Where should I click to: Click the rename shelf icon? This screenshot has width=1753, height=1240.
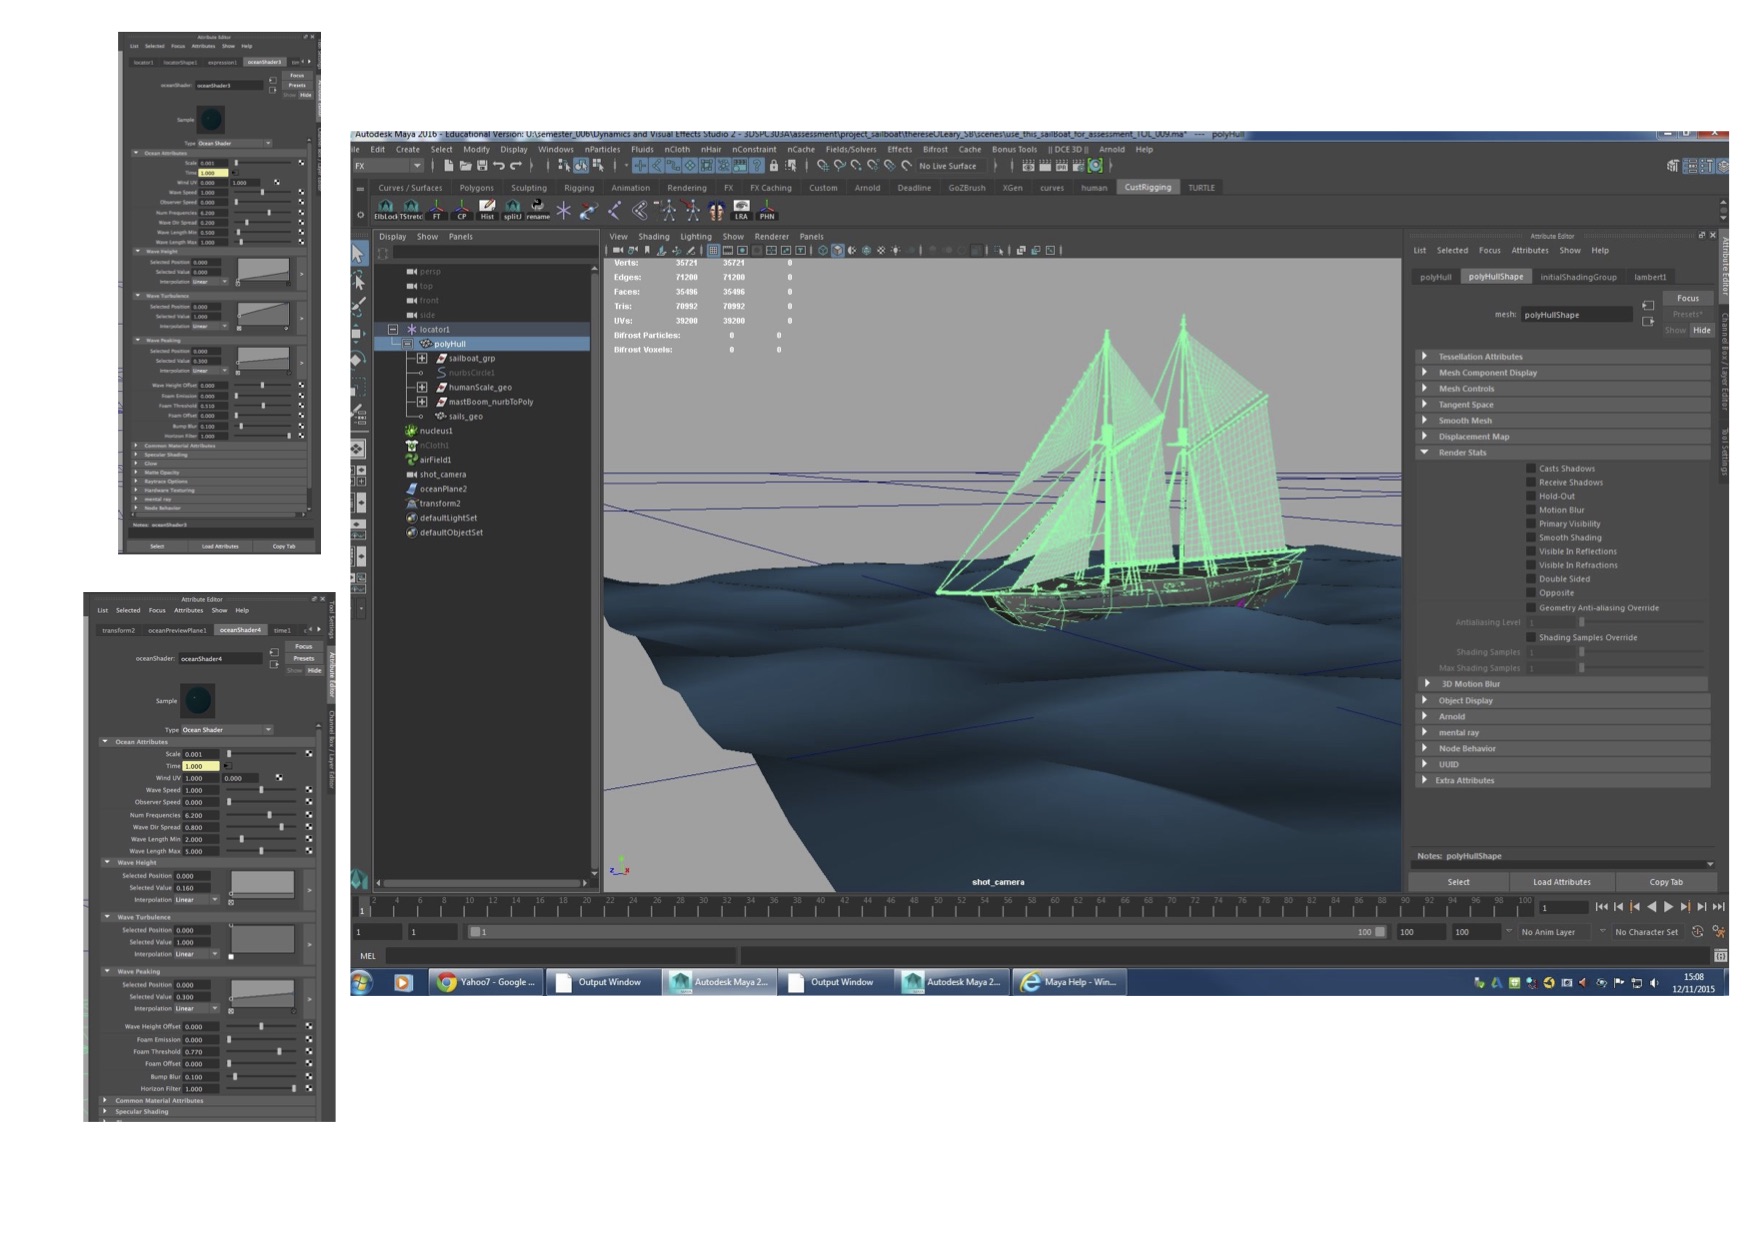pyautogui.click(x=538, y=210)
